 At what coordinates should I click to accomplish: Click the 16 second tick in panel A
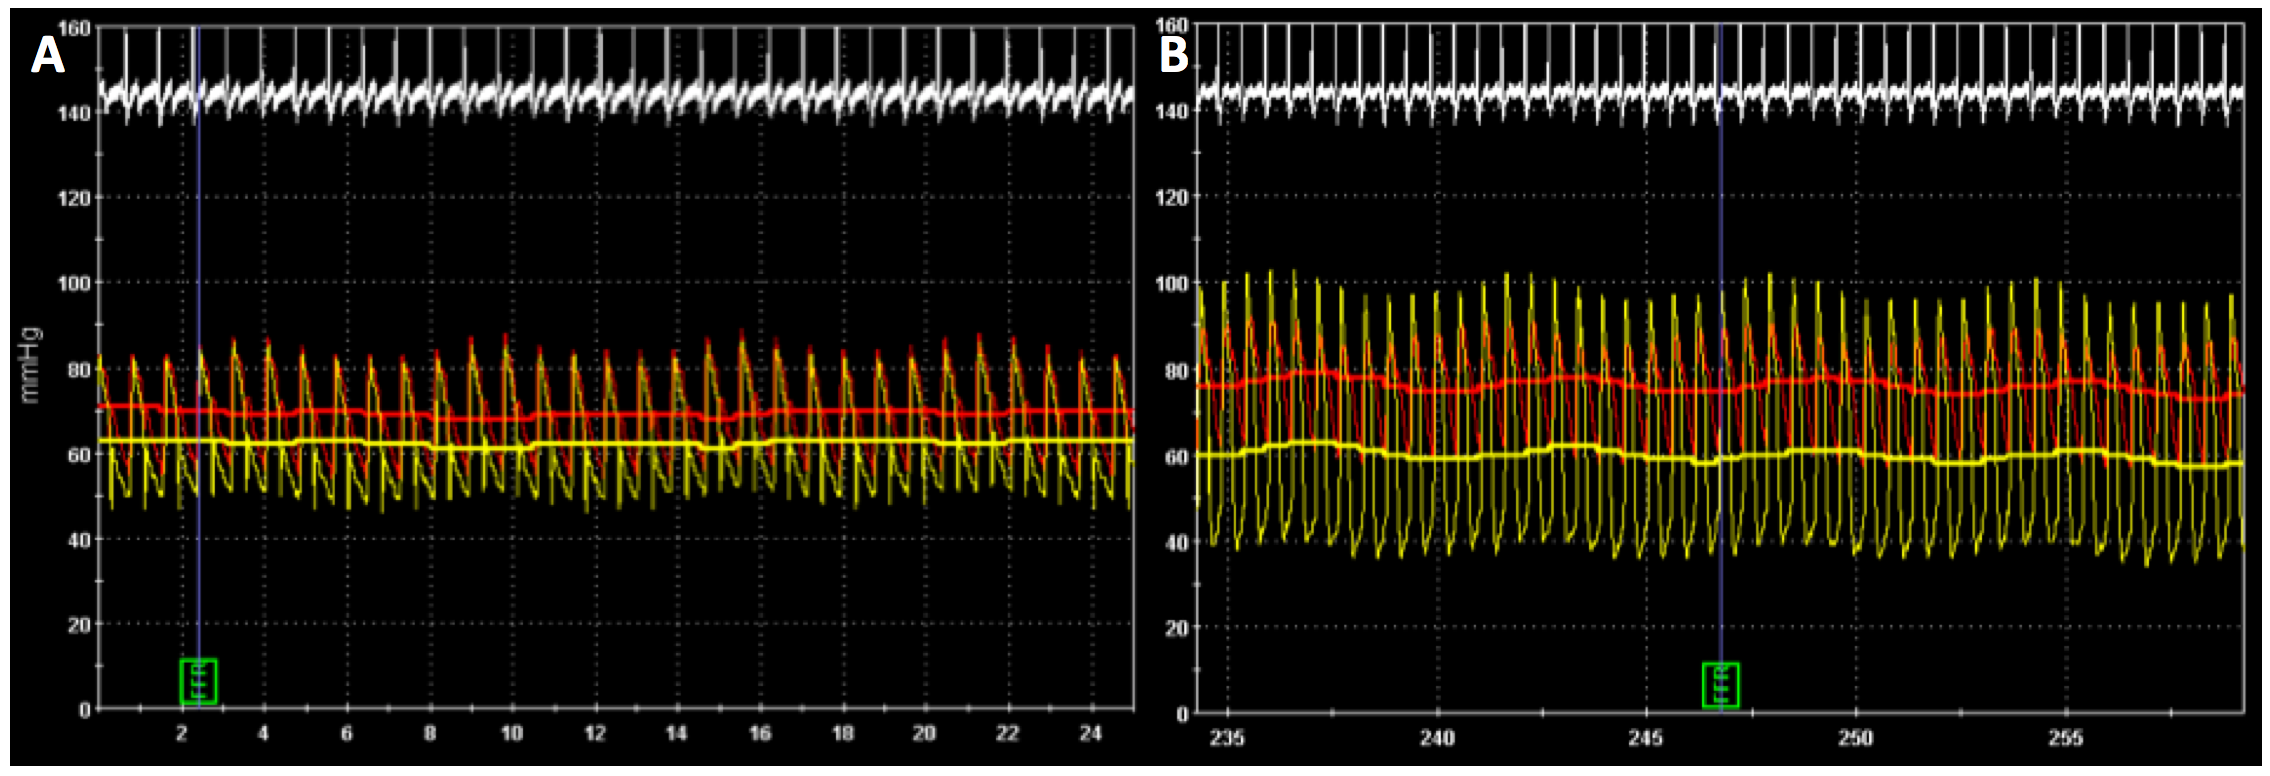tap(760, 734)
